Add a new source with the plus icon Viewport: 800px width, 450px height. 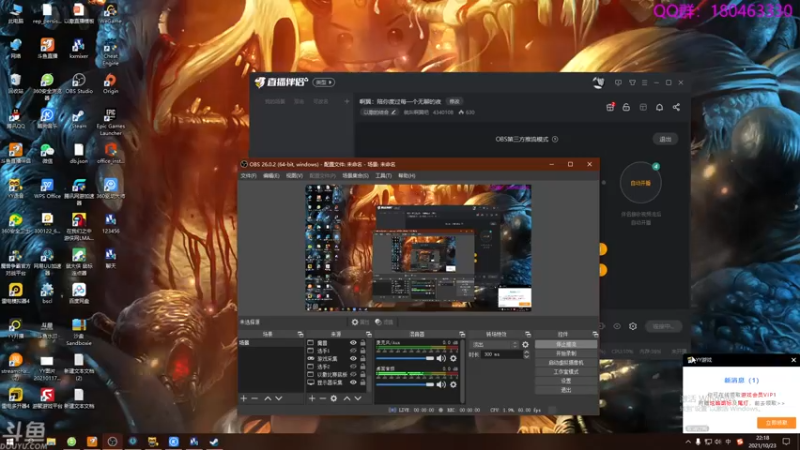(312, 398)
